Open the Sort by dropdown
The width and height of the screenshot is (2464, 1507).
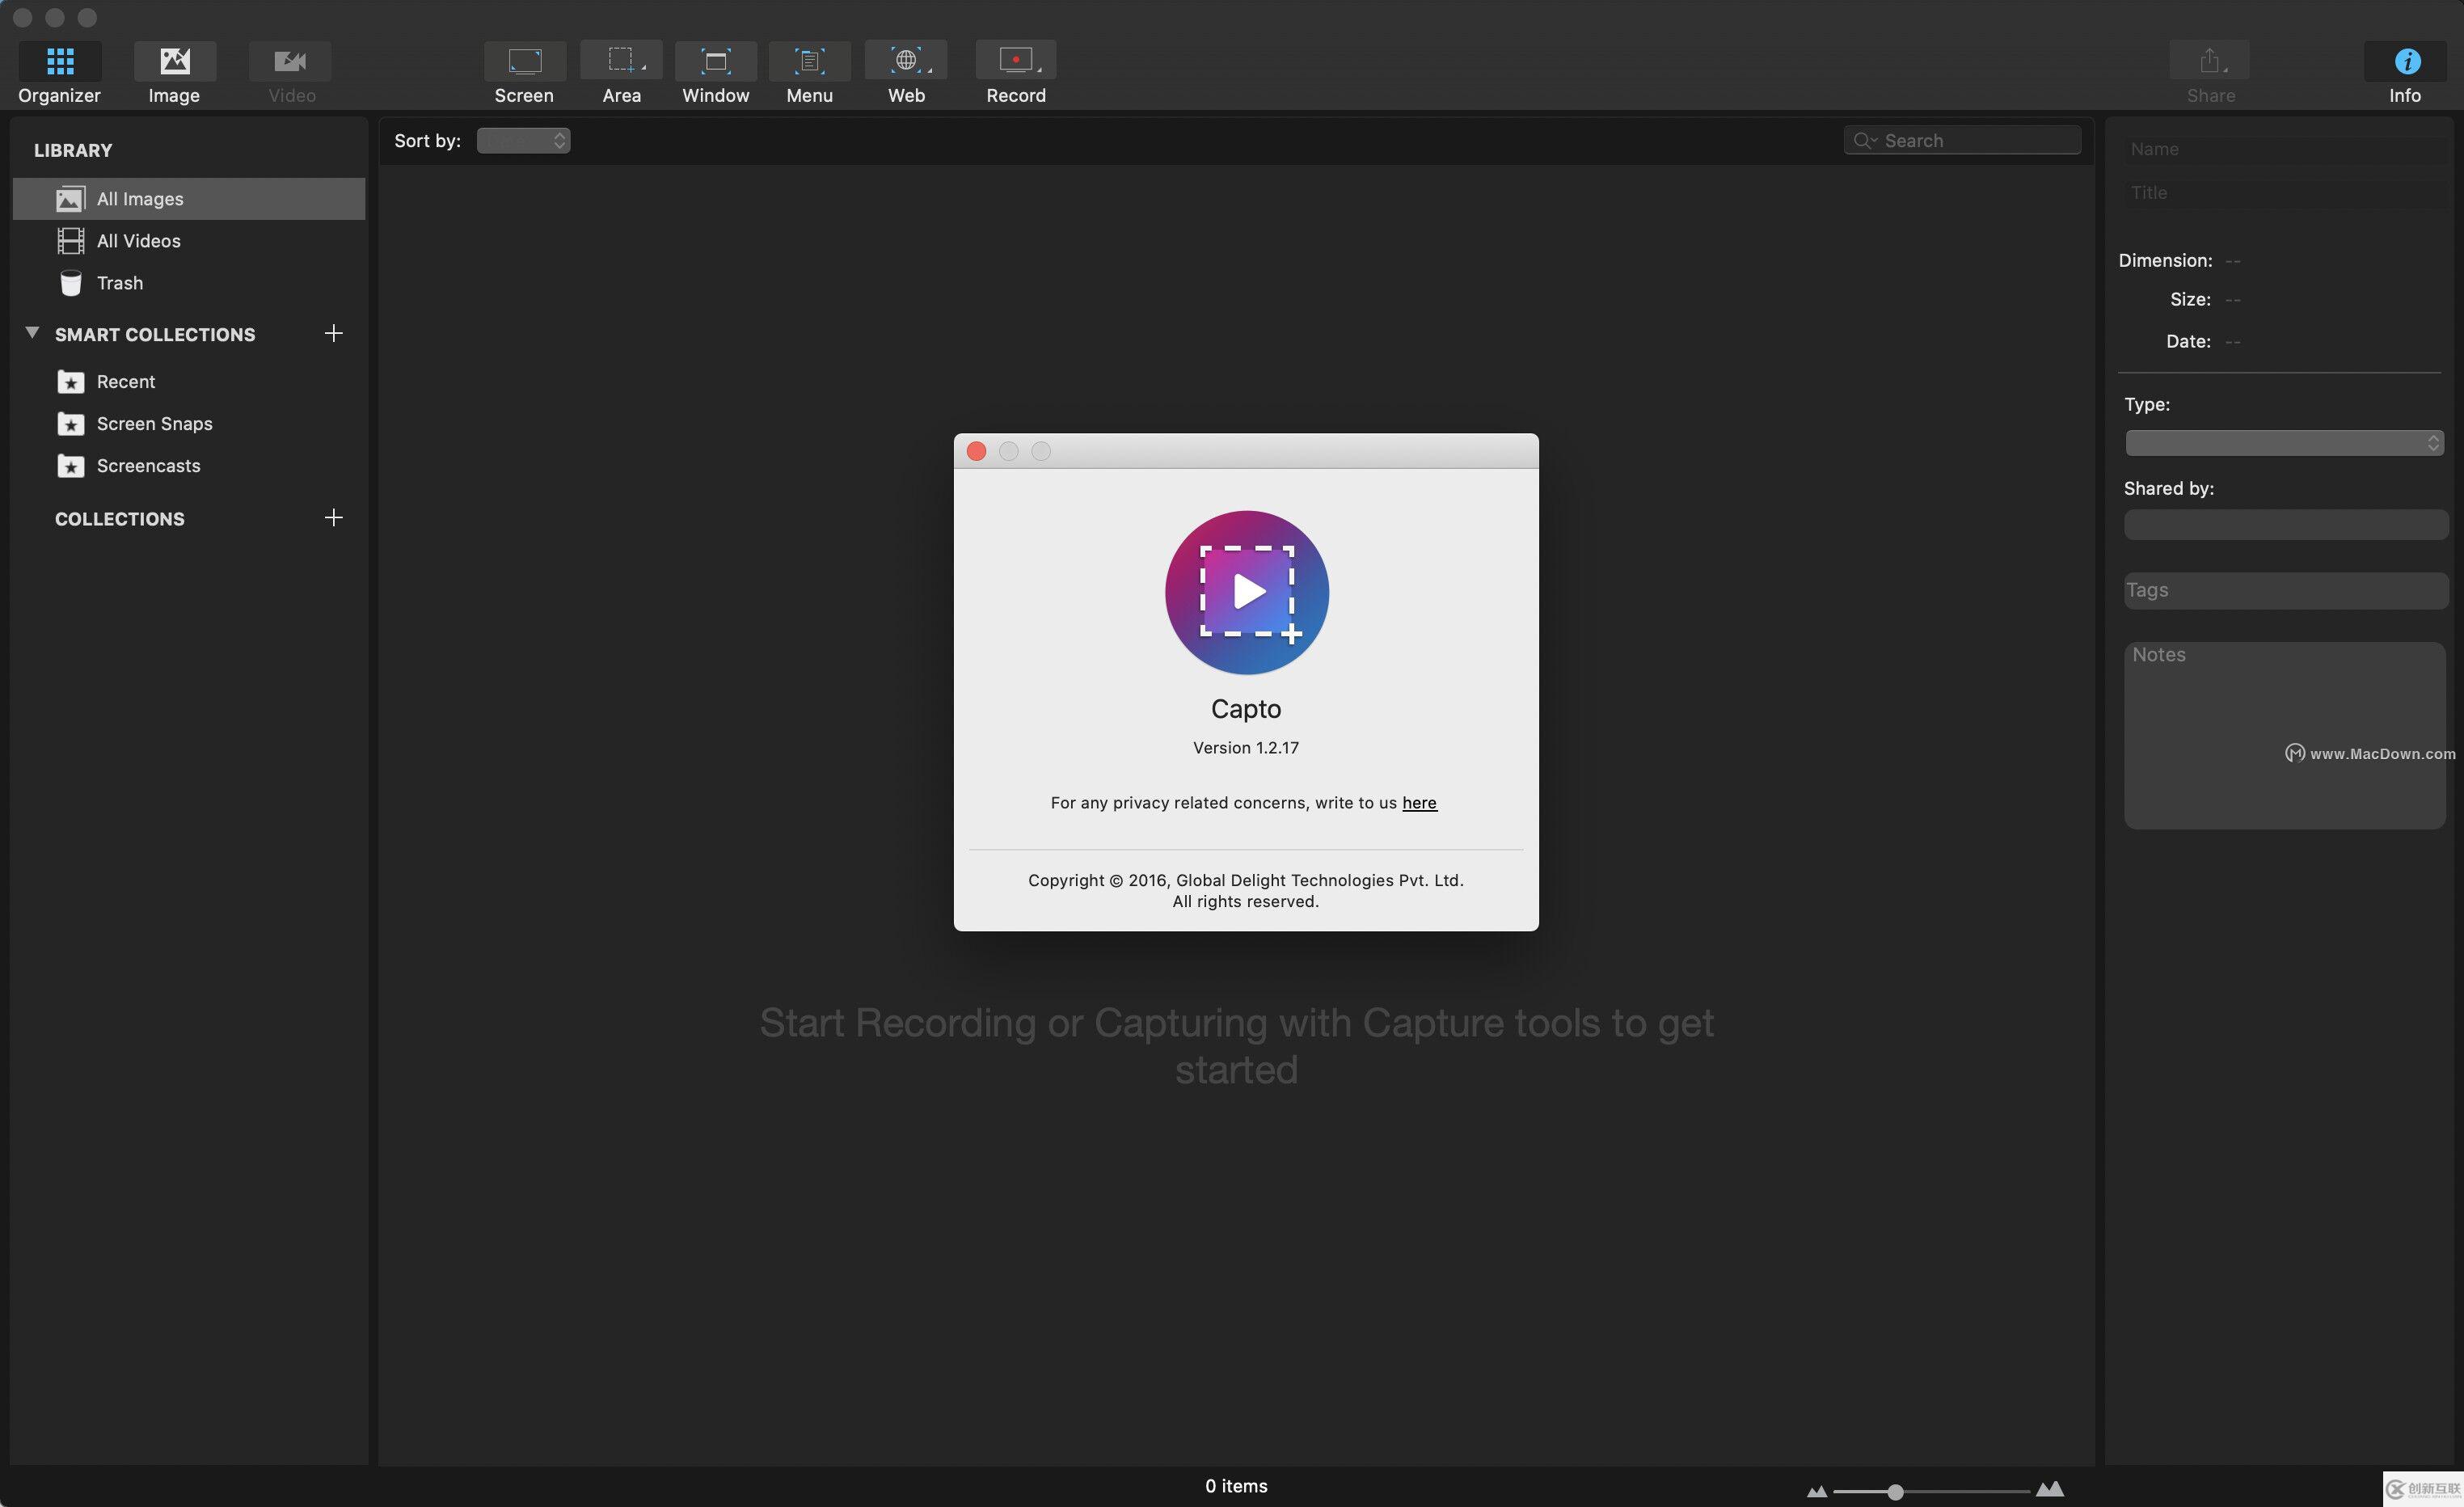click(523, 141)
